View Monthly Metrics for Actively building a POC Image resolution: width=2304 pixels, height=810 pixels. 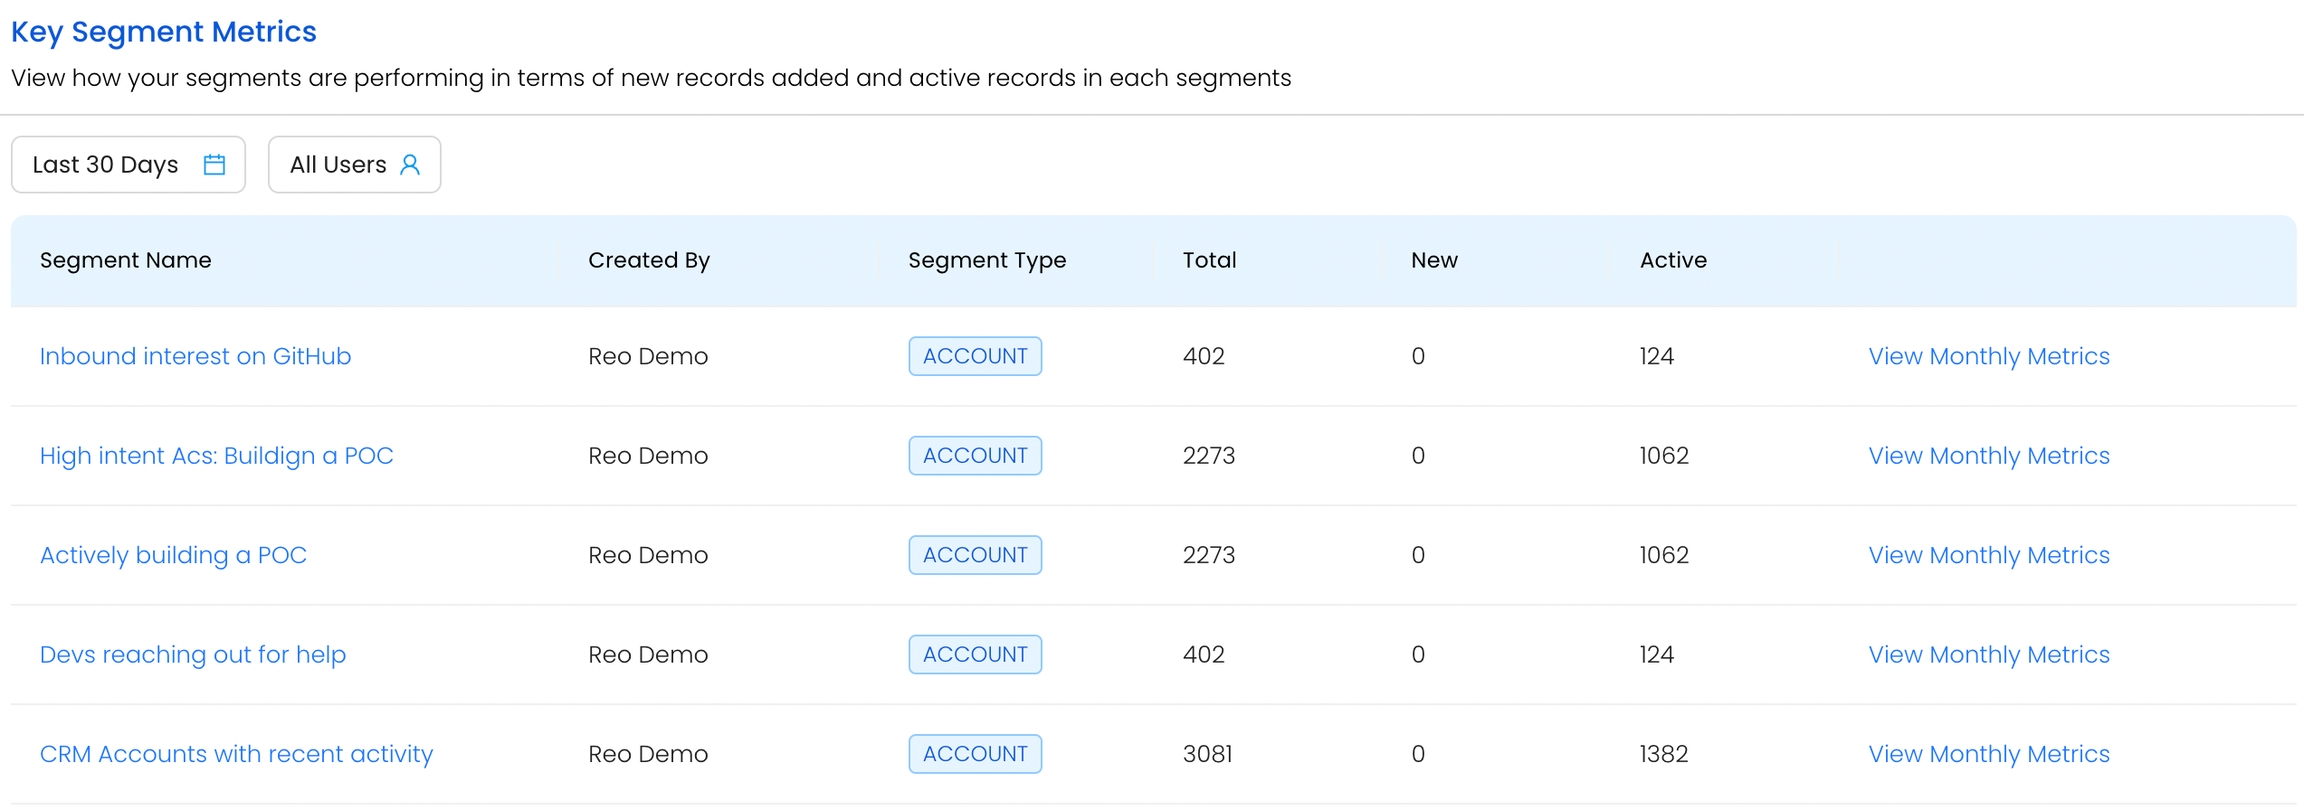pos(1988,555)
